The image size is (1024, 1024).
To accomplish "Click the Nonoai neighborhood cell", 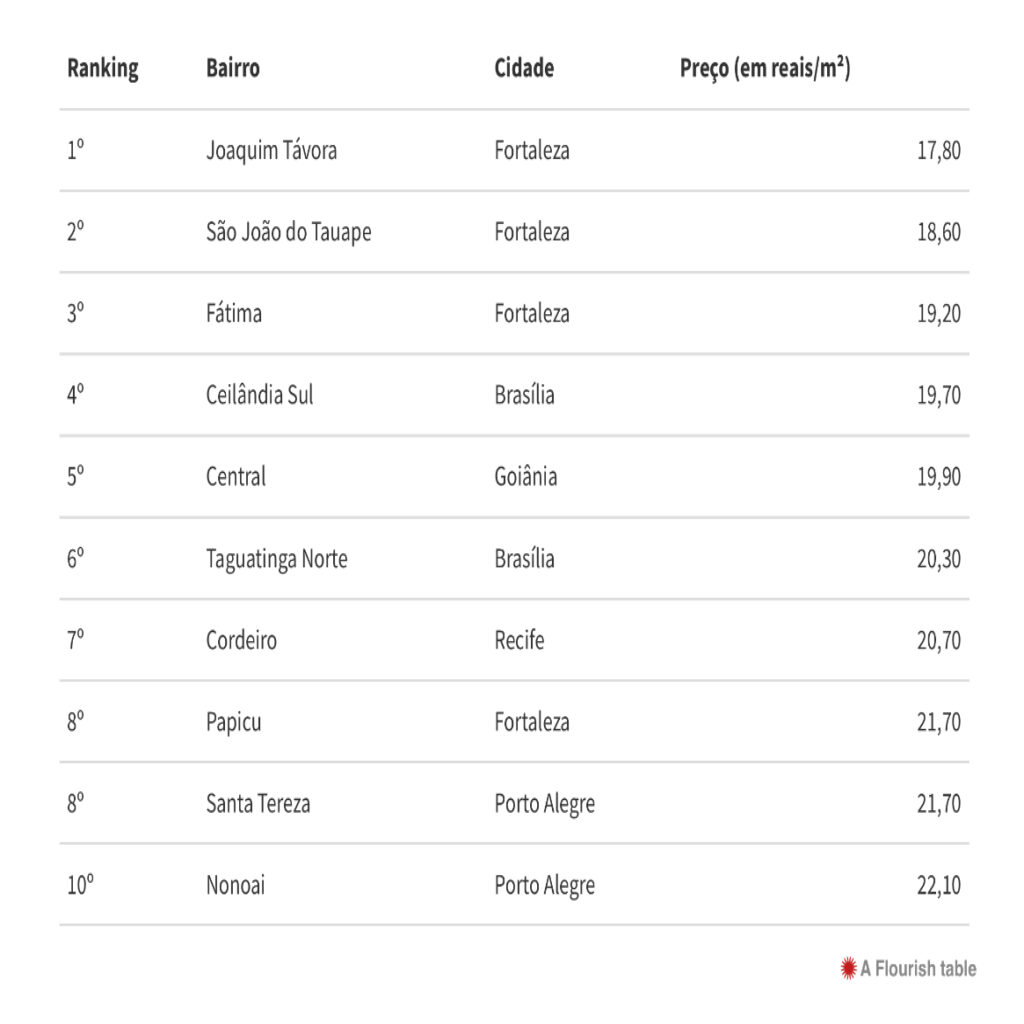I will pos(235,885).
